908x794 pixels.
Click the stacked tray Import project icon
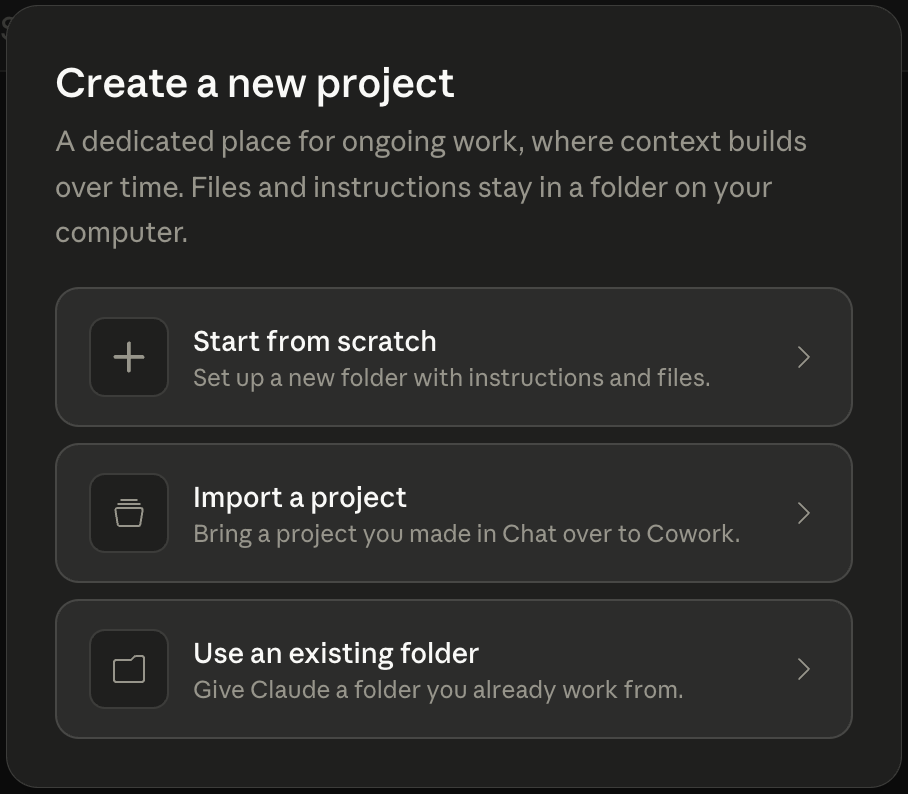(129, 513)
